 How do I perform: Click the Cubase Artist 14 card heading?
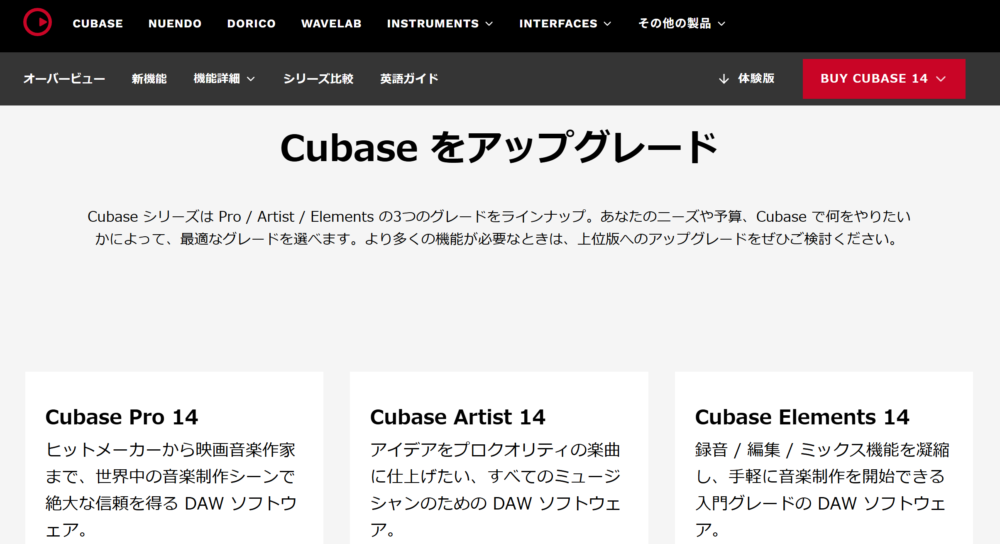[x=458, y=416]
